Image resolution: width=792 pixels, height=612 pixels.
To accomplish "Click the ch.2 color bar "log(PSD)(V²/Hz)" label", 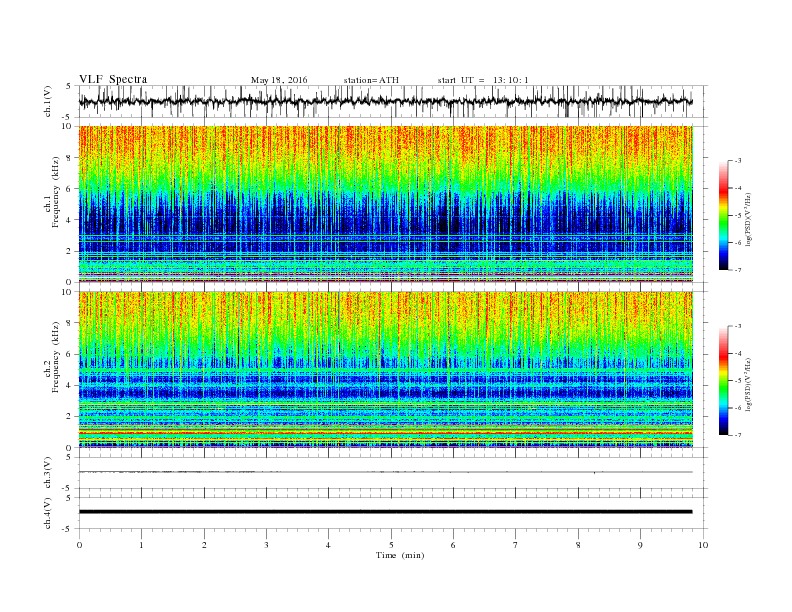I will tap(748, 383).
